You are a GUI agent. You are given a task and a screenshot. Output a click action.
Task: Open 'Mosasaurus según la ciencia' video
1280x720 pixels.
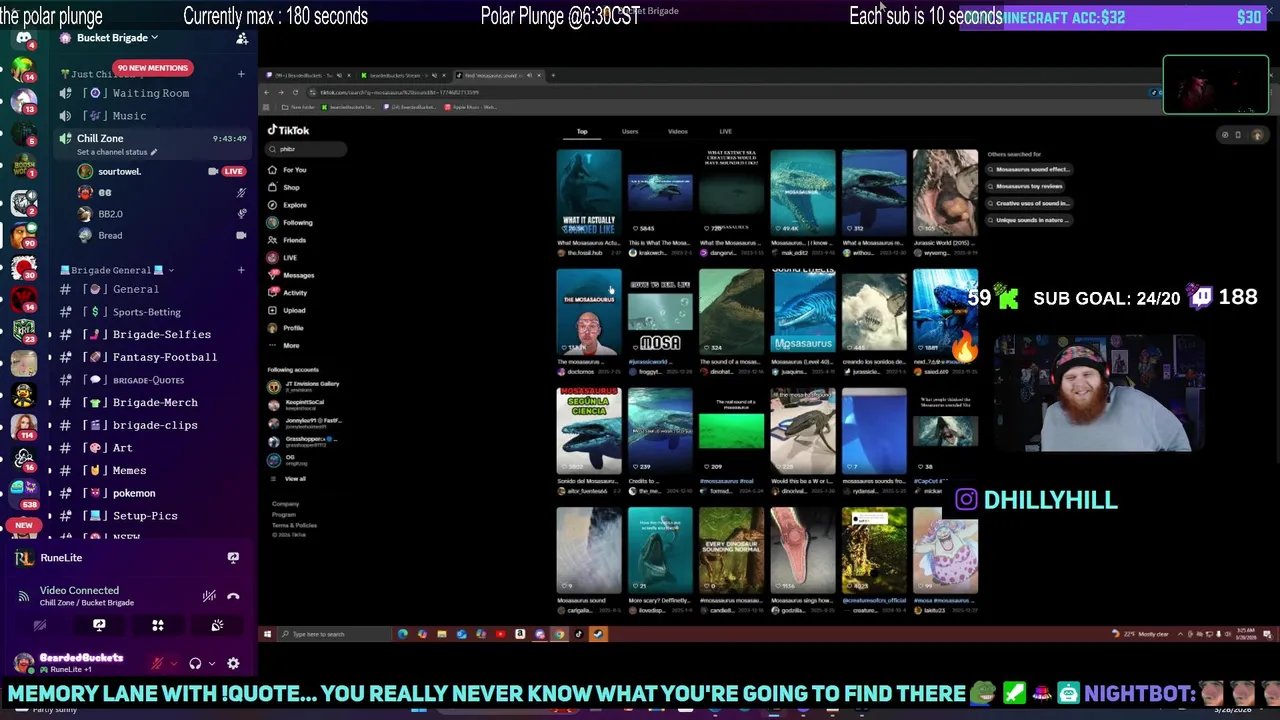click(588, 431)
